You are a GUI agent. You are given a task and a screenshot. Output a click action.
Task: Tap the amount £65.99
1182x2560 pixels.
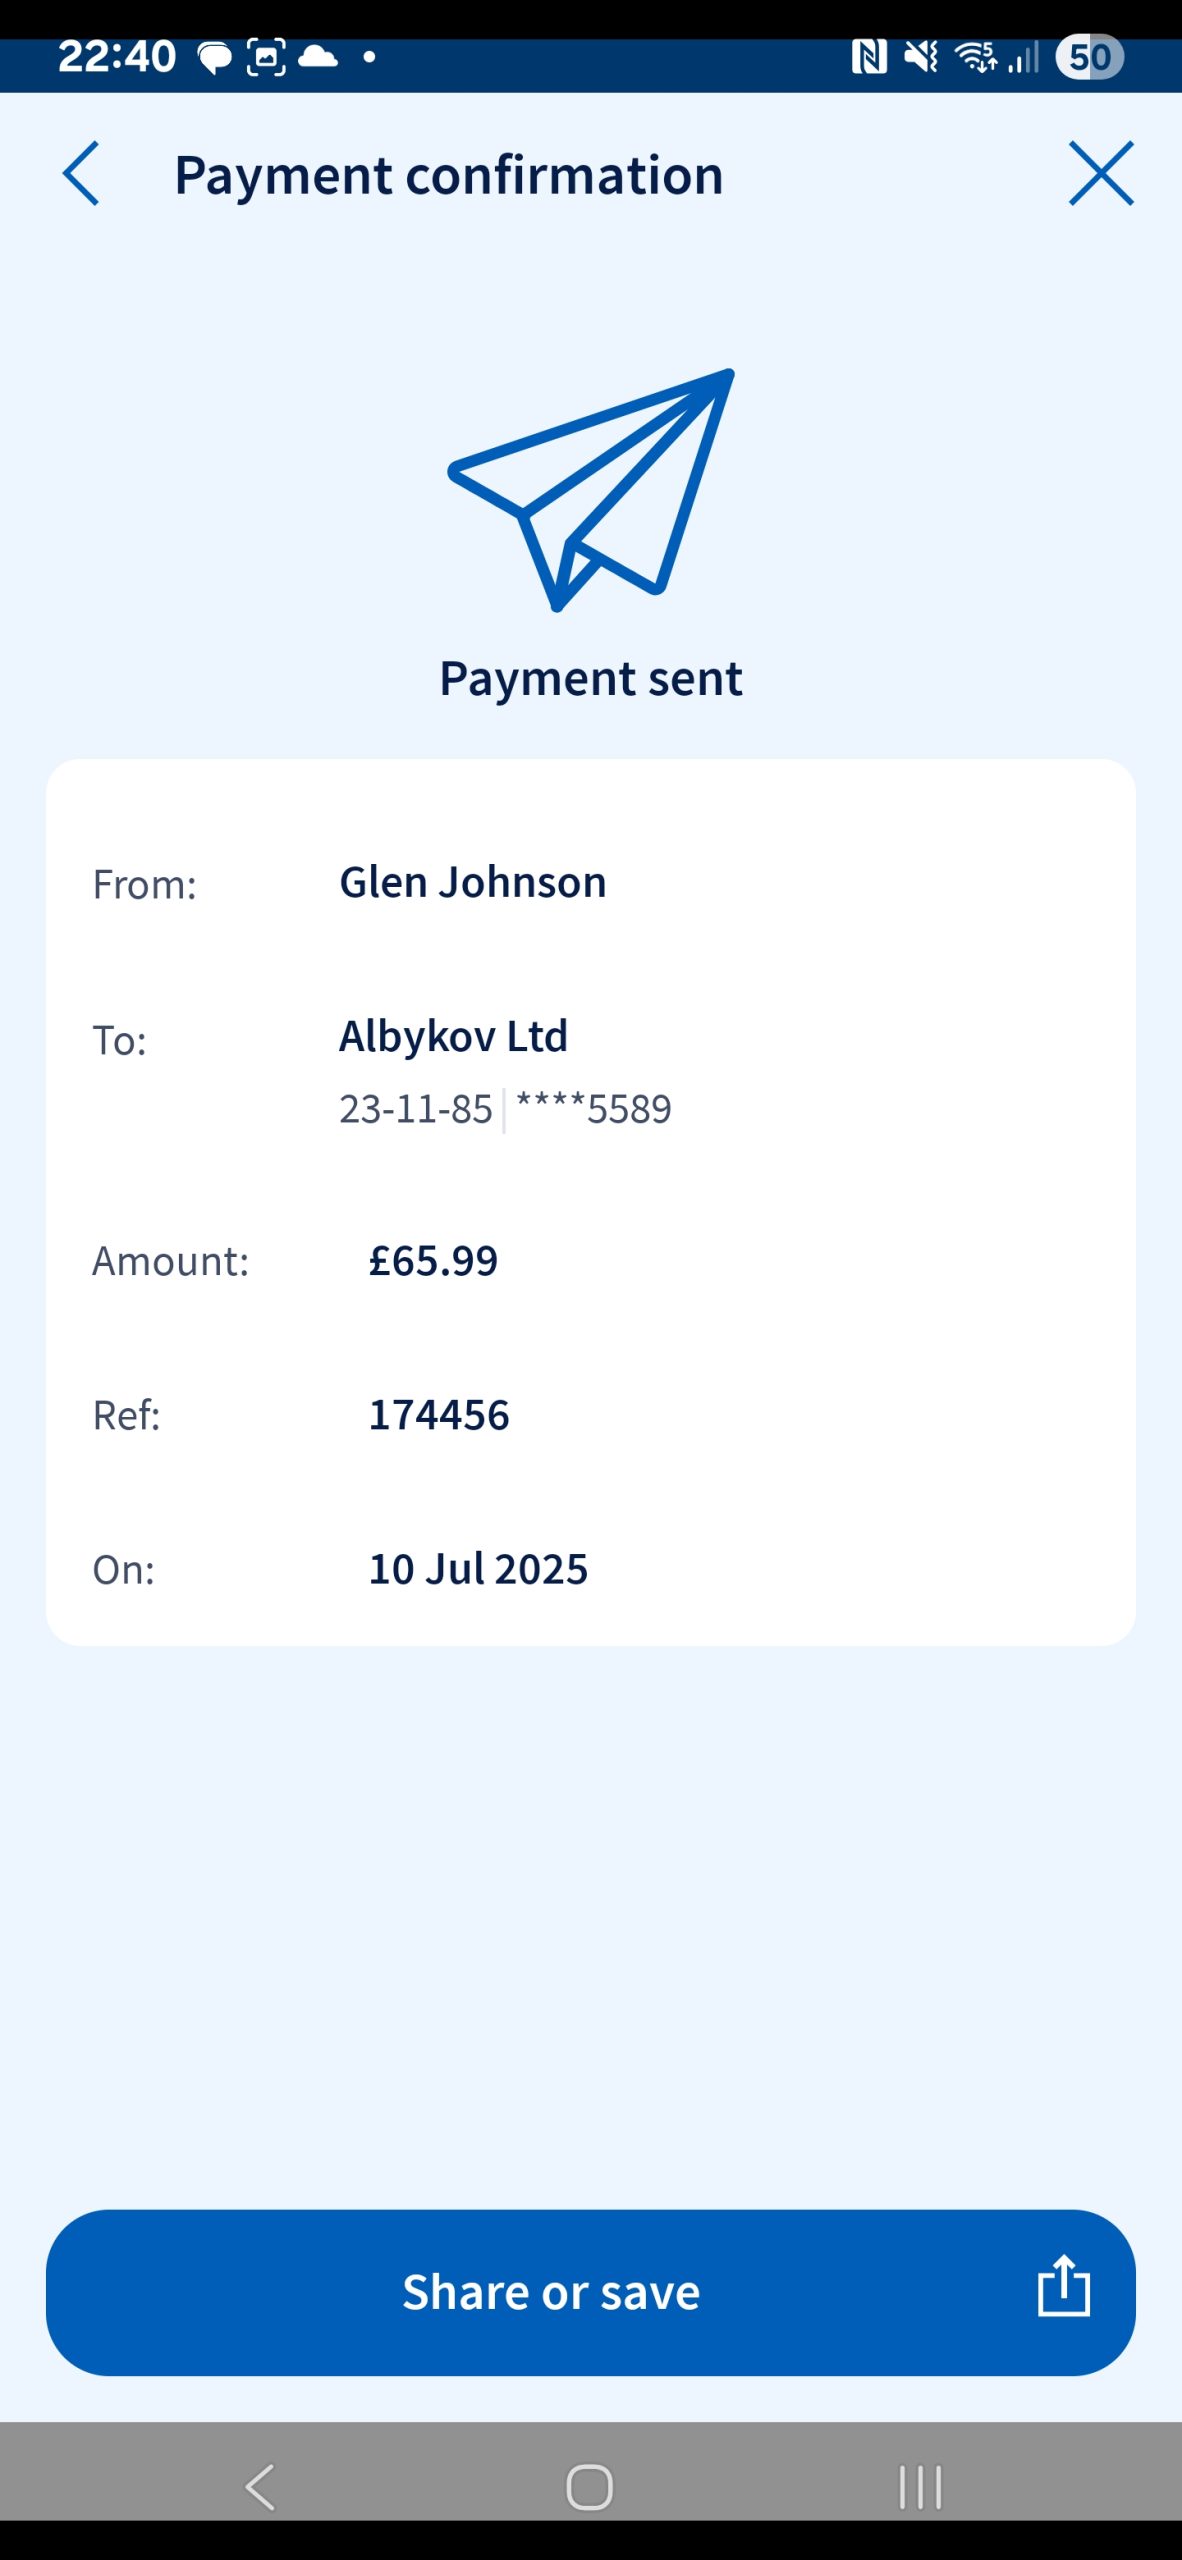point(433,1261)
